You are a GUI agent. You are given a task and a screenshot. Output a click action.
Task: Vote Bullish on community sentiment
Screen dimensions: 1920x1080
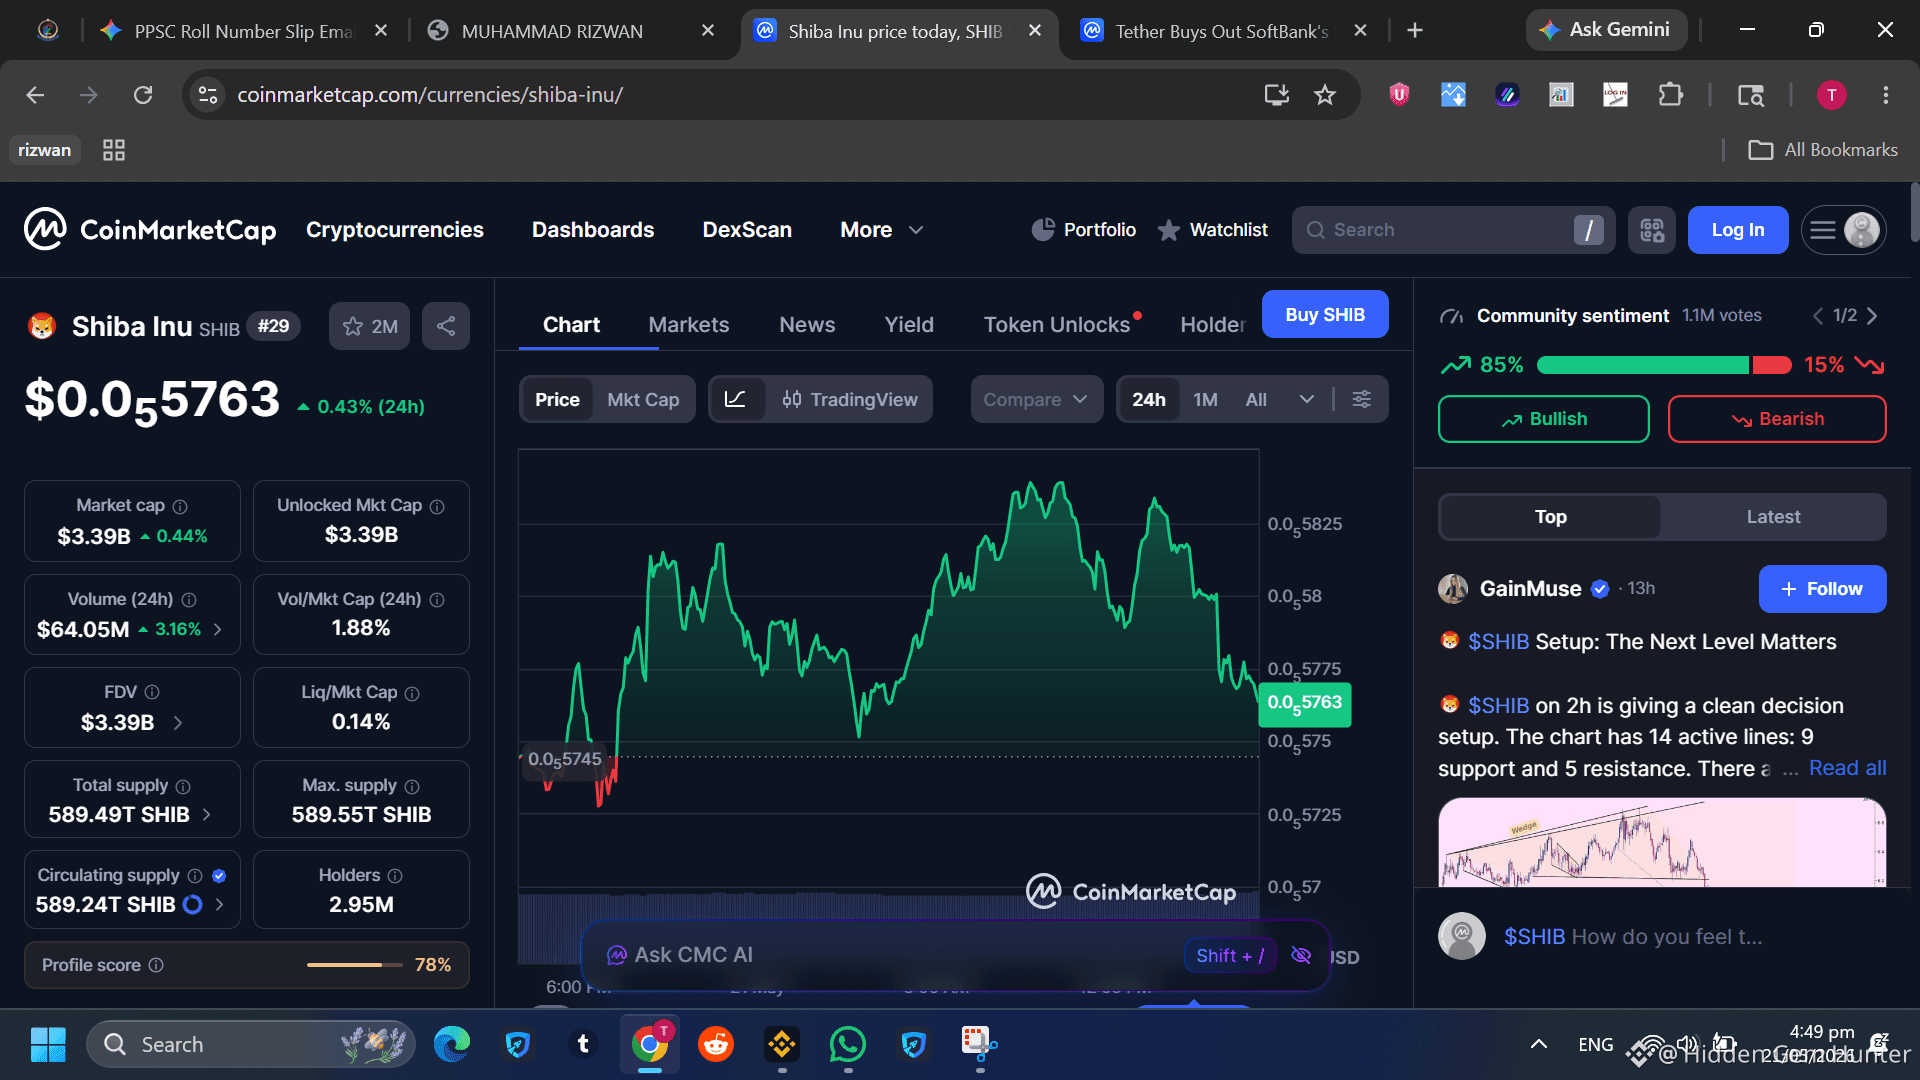click(1544, 419)
